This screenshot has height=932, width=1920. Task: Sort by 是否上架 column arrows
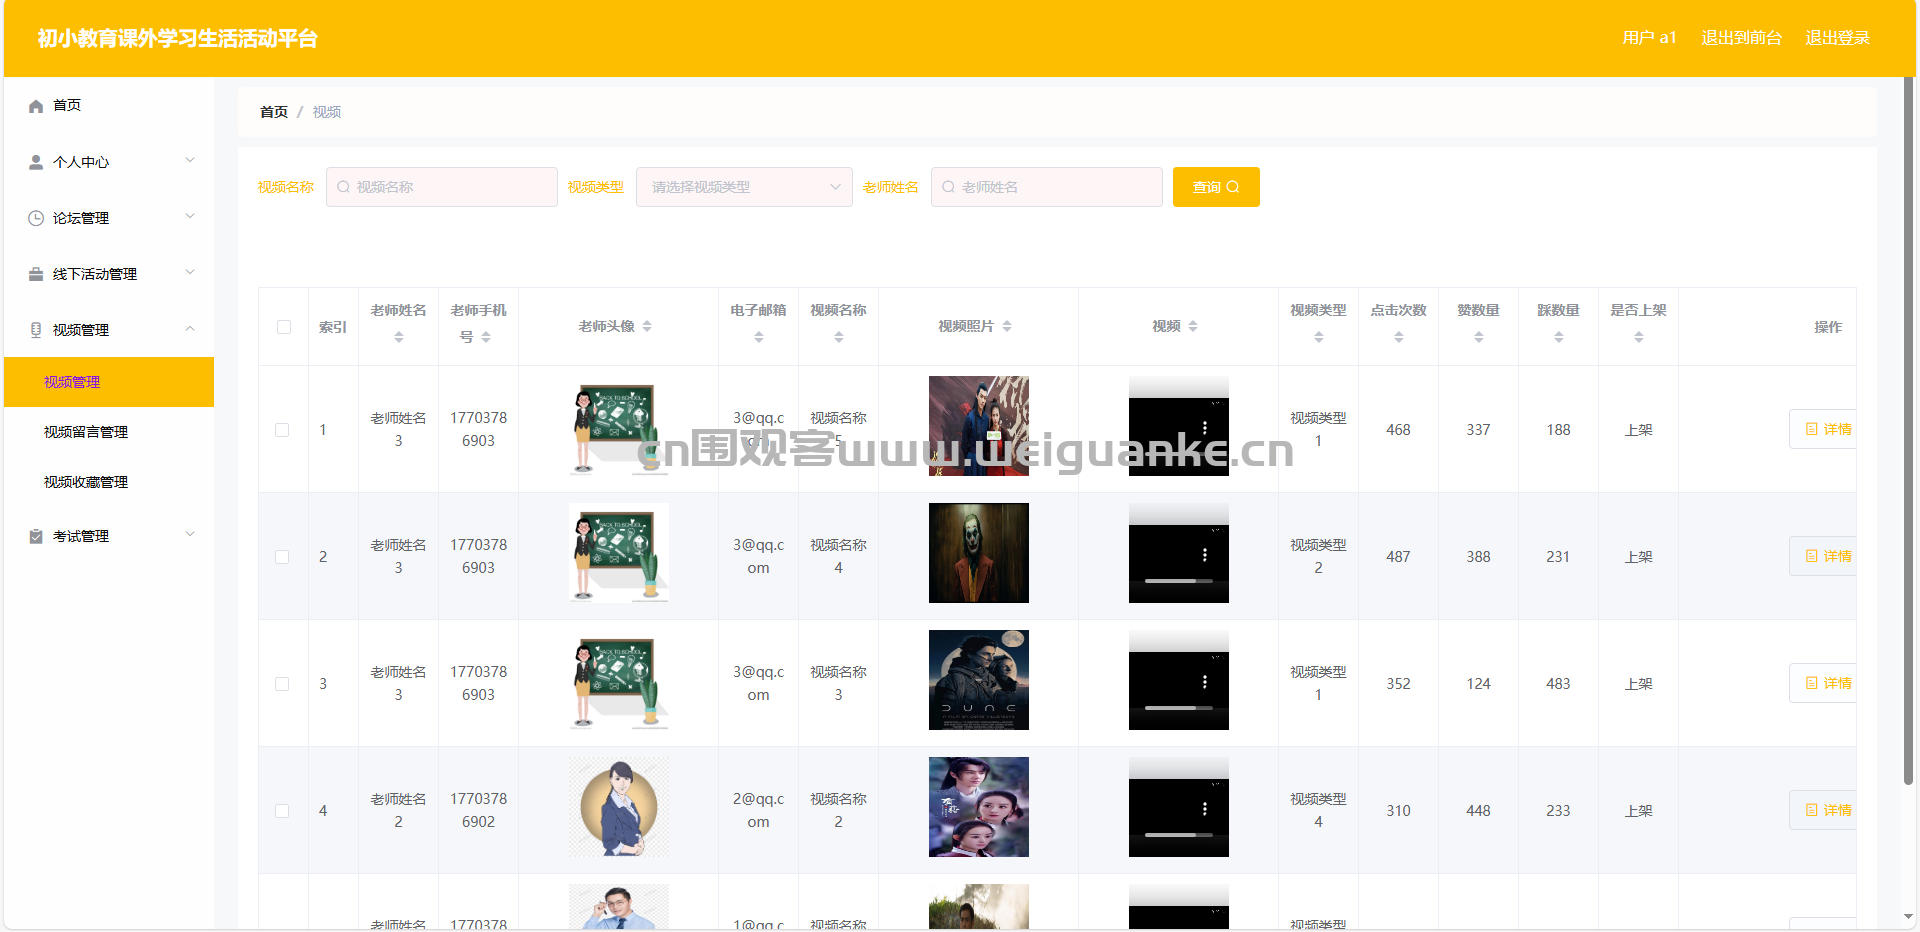click(x=1639, y=338)
